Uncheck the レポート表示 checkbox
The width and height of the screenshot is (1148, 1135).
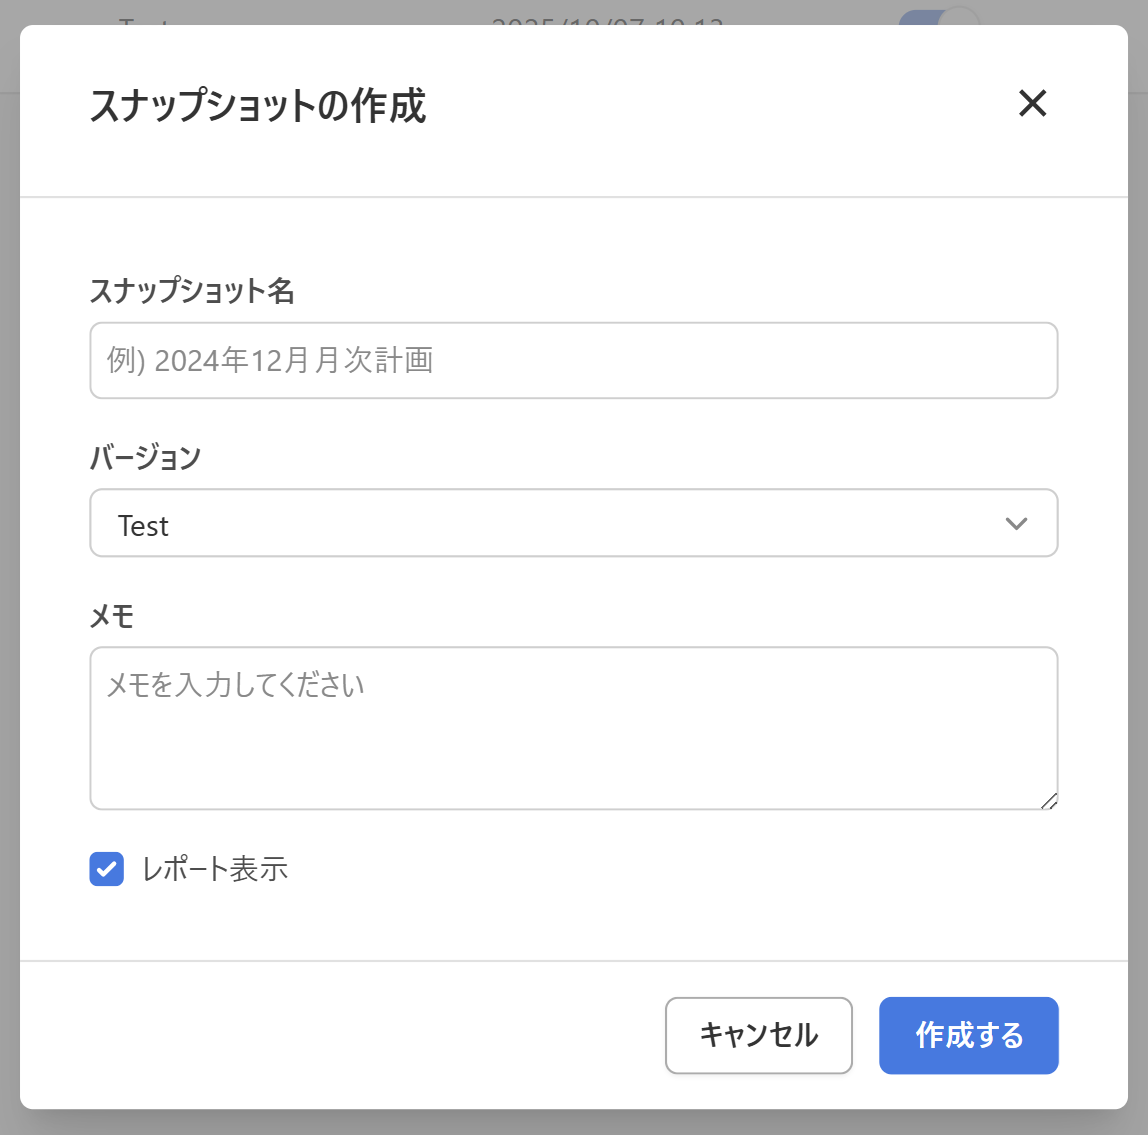click(x=107, y=869)
